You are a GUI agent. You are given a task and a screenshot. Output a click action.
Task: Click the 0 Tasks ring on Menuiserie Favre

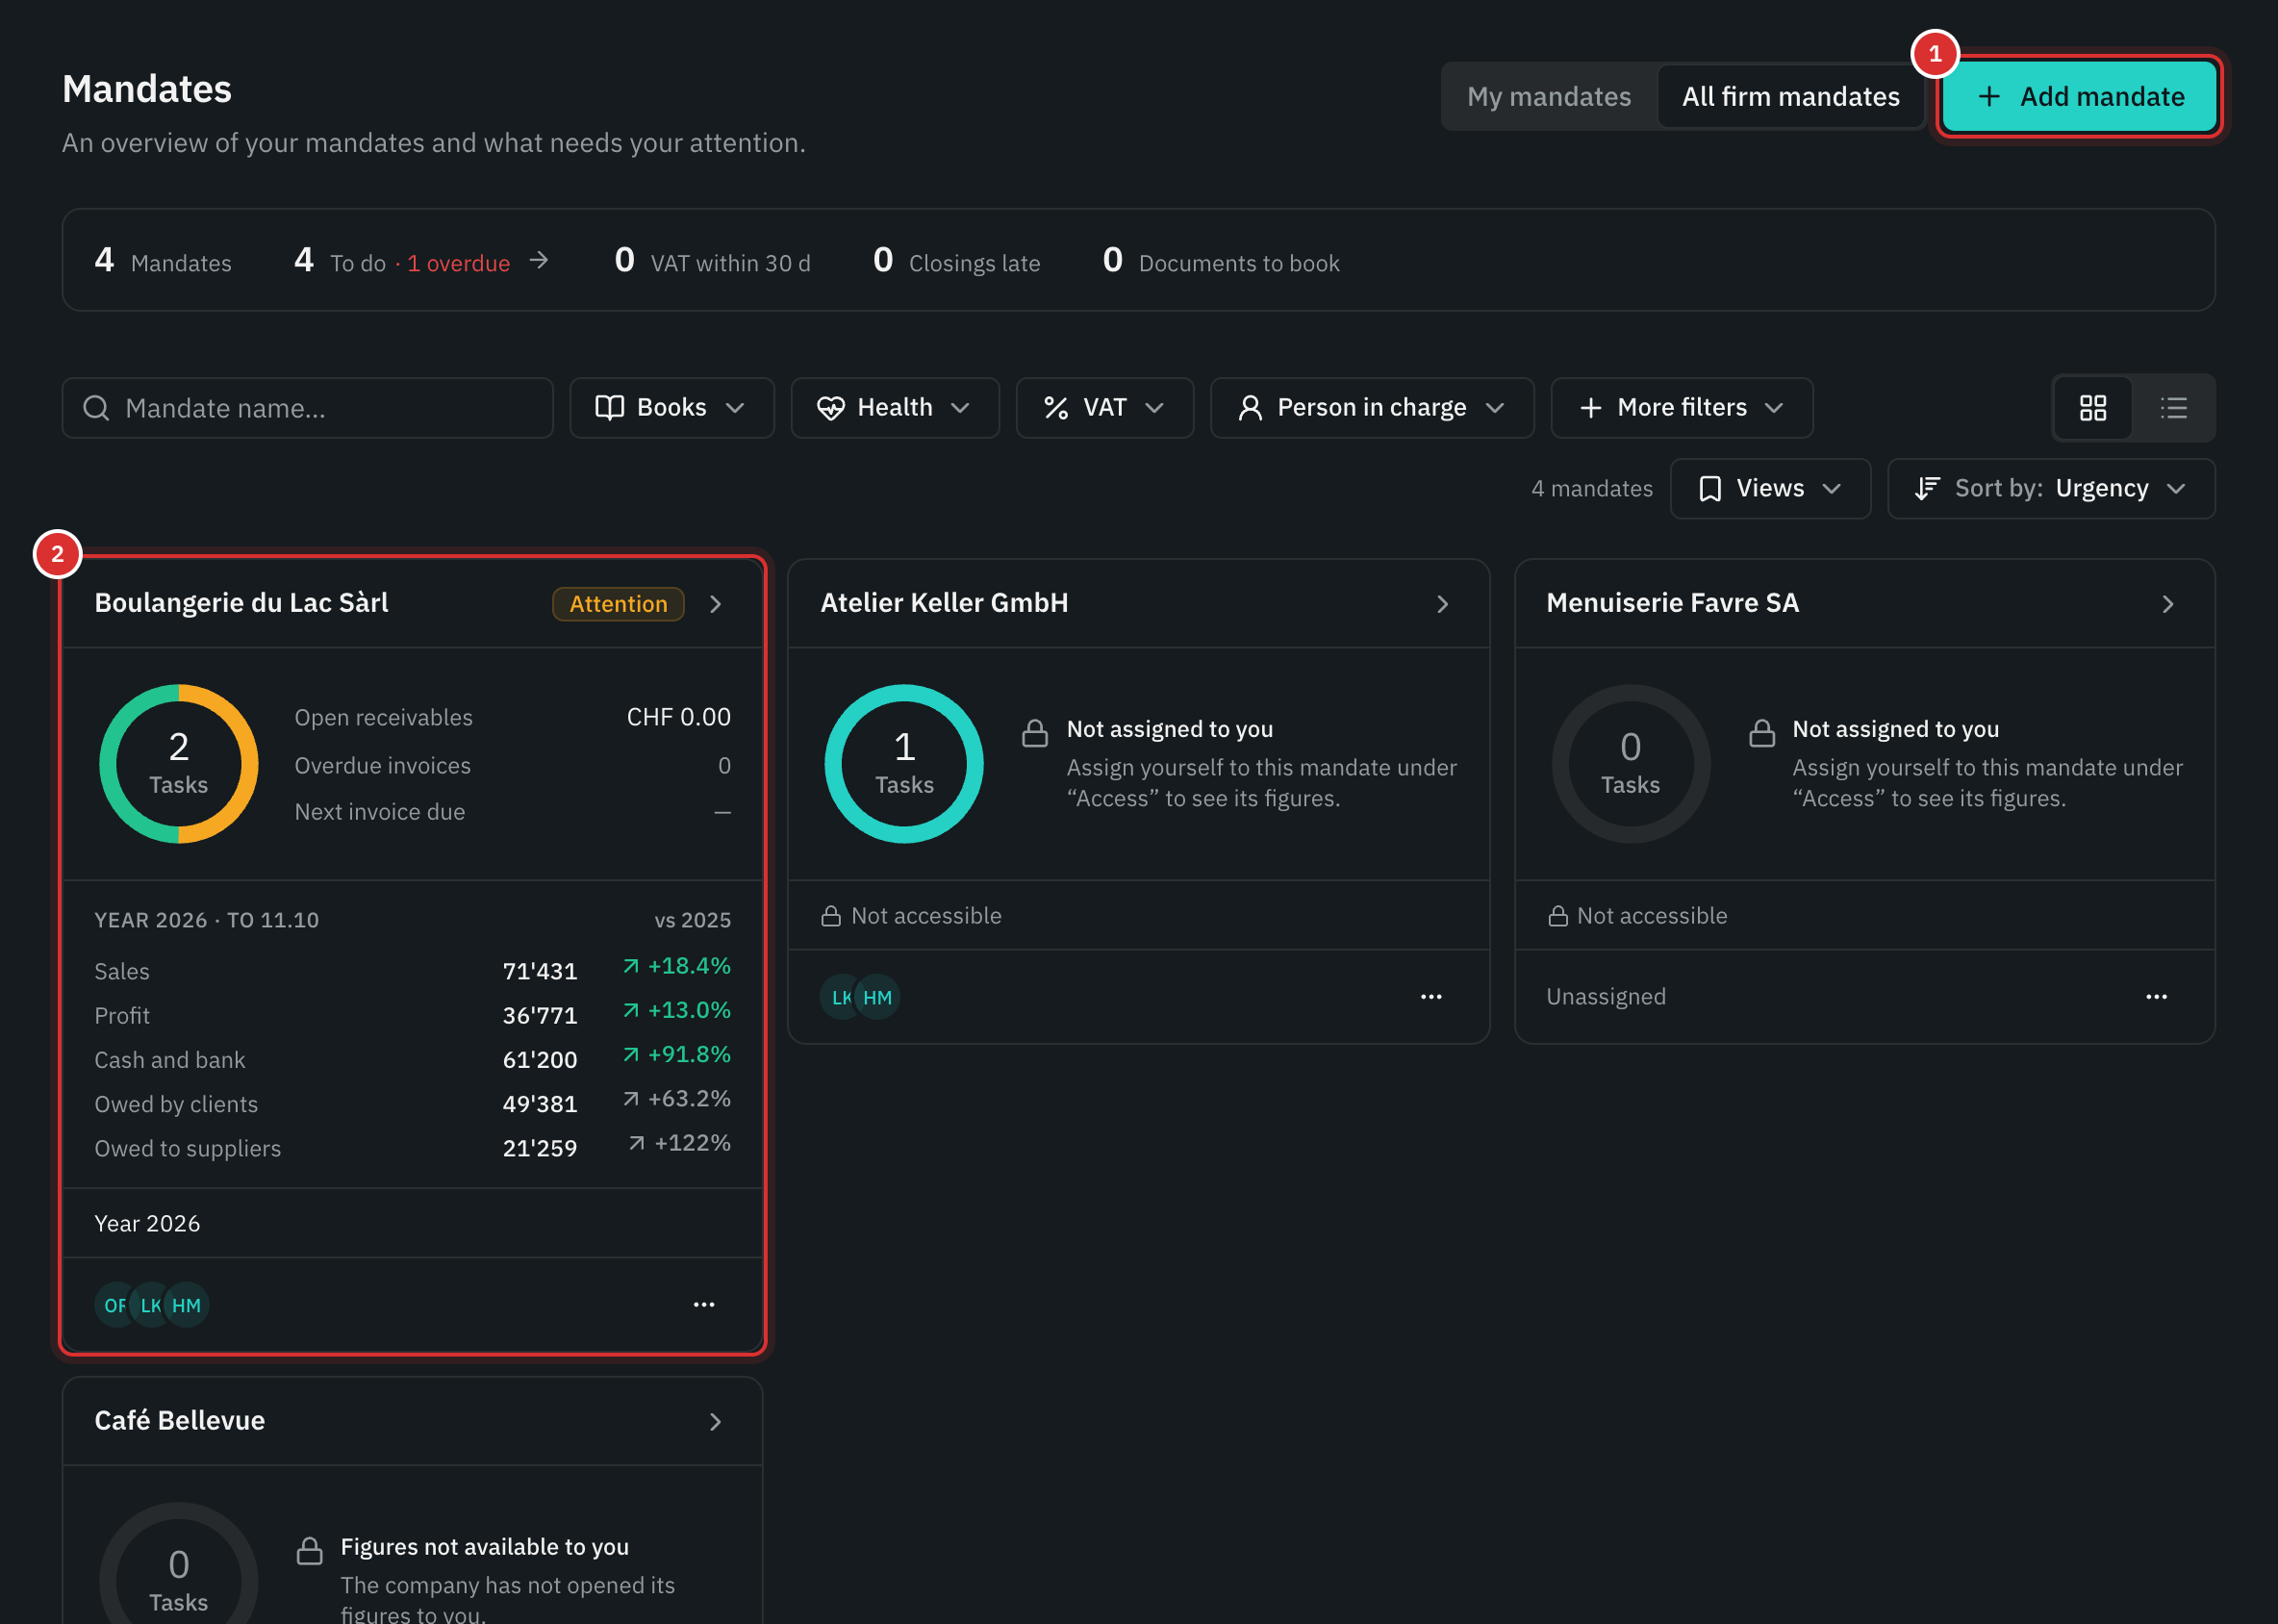tap(1630, 764)
